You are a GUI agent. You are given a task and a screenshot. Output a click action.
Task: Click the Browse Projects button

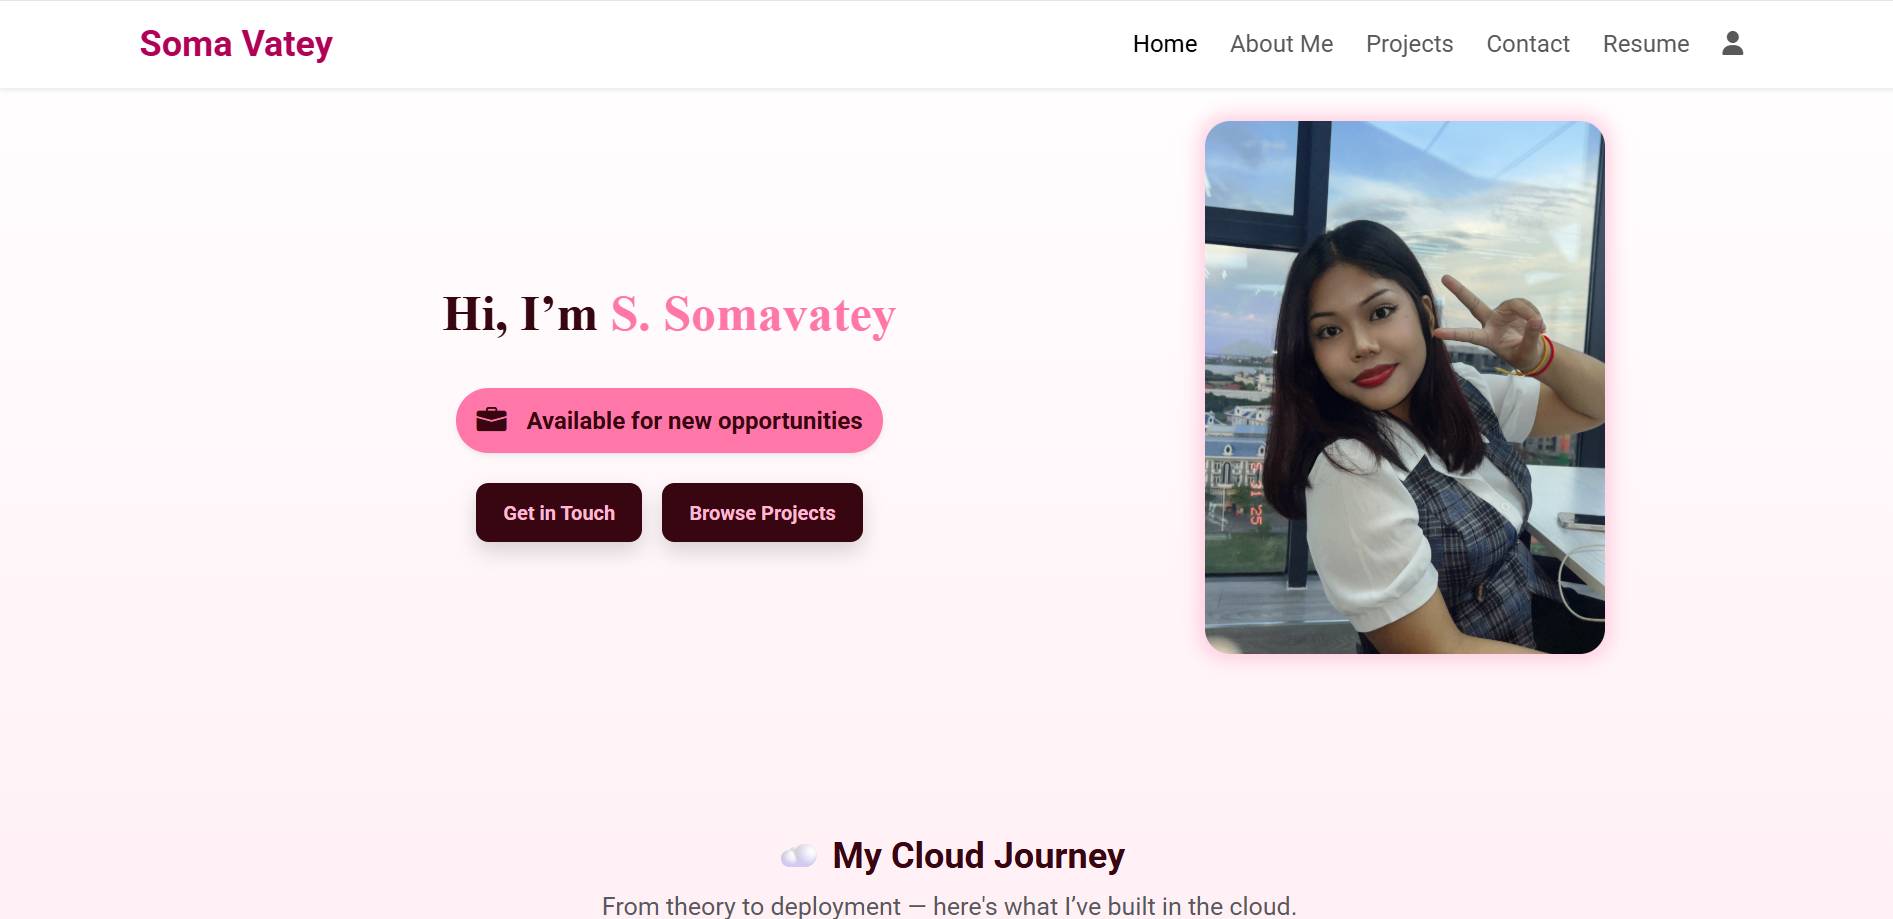tap(762, 513)
